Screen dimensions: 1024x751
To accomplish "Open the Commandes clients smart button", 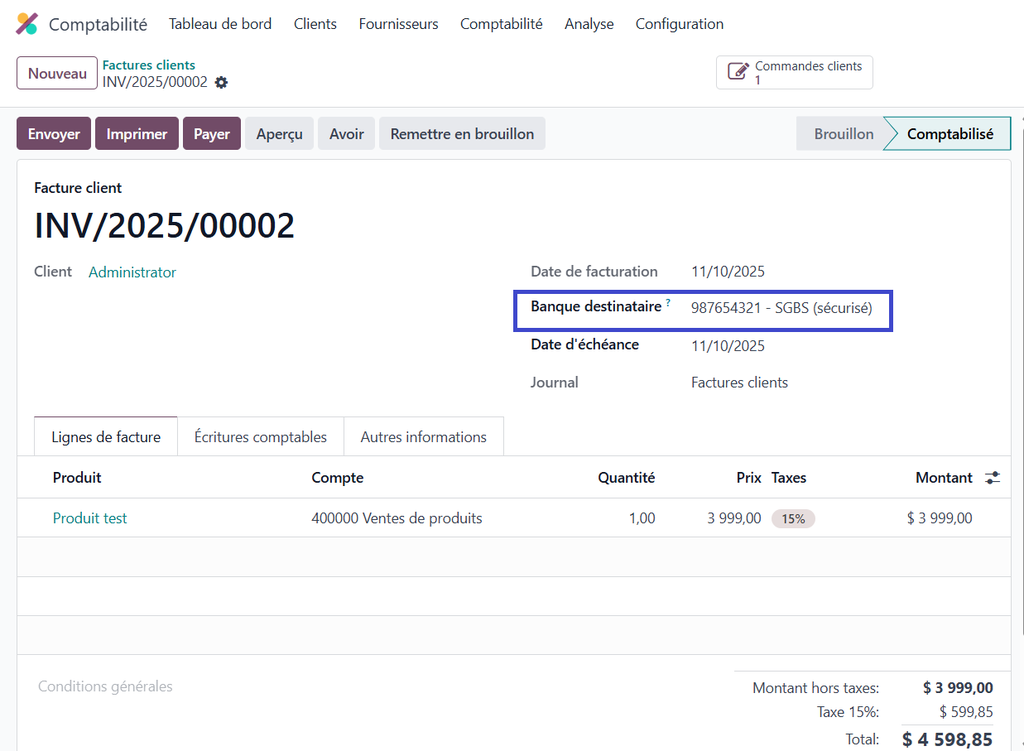I will point(794,72).
